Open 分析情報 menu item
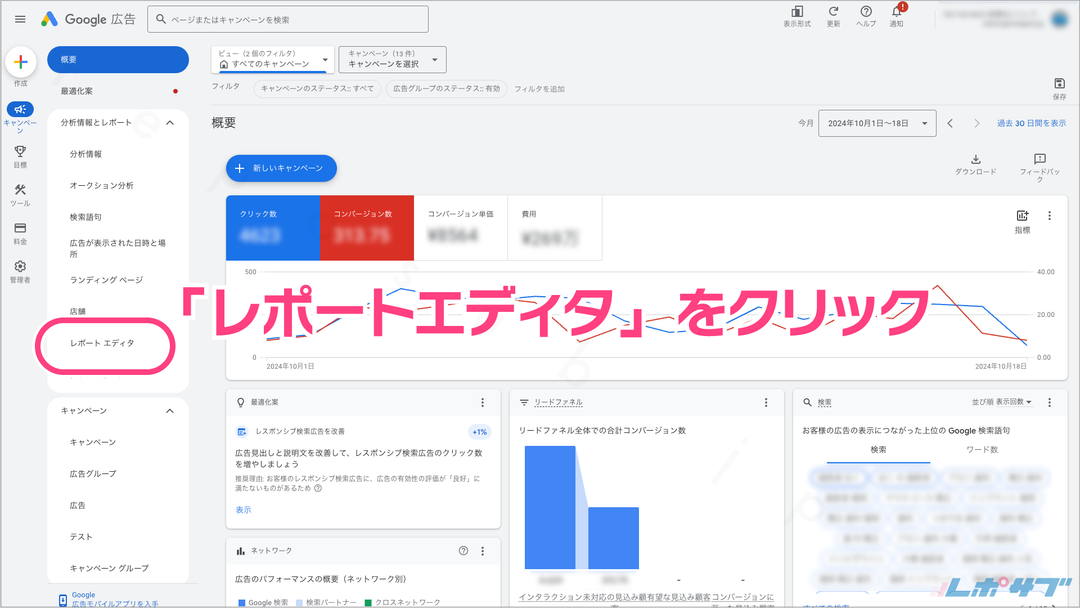 tap(85, 154)
